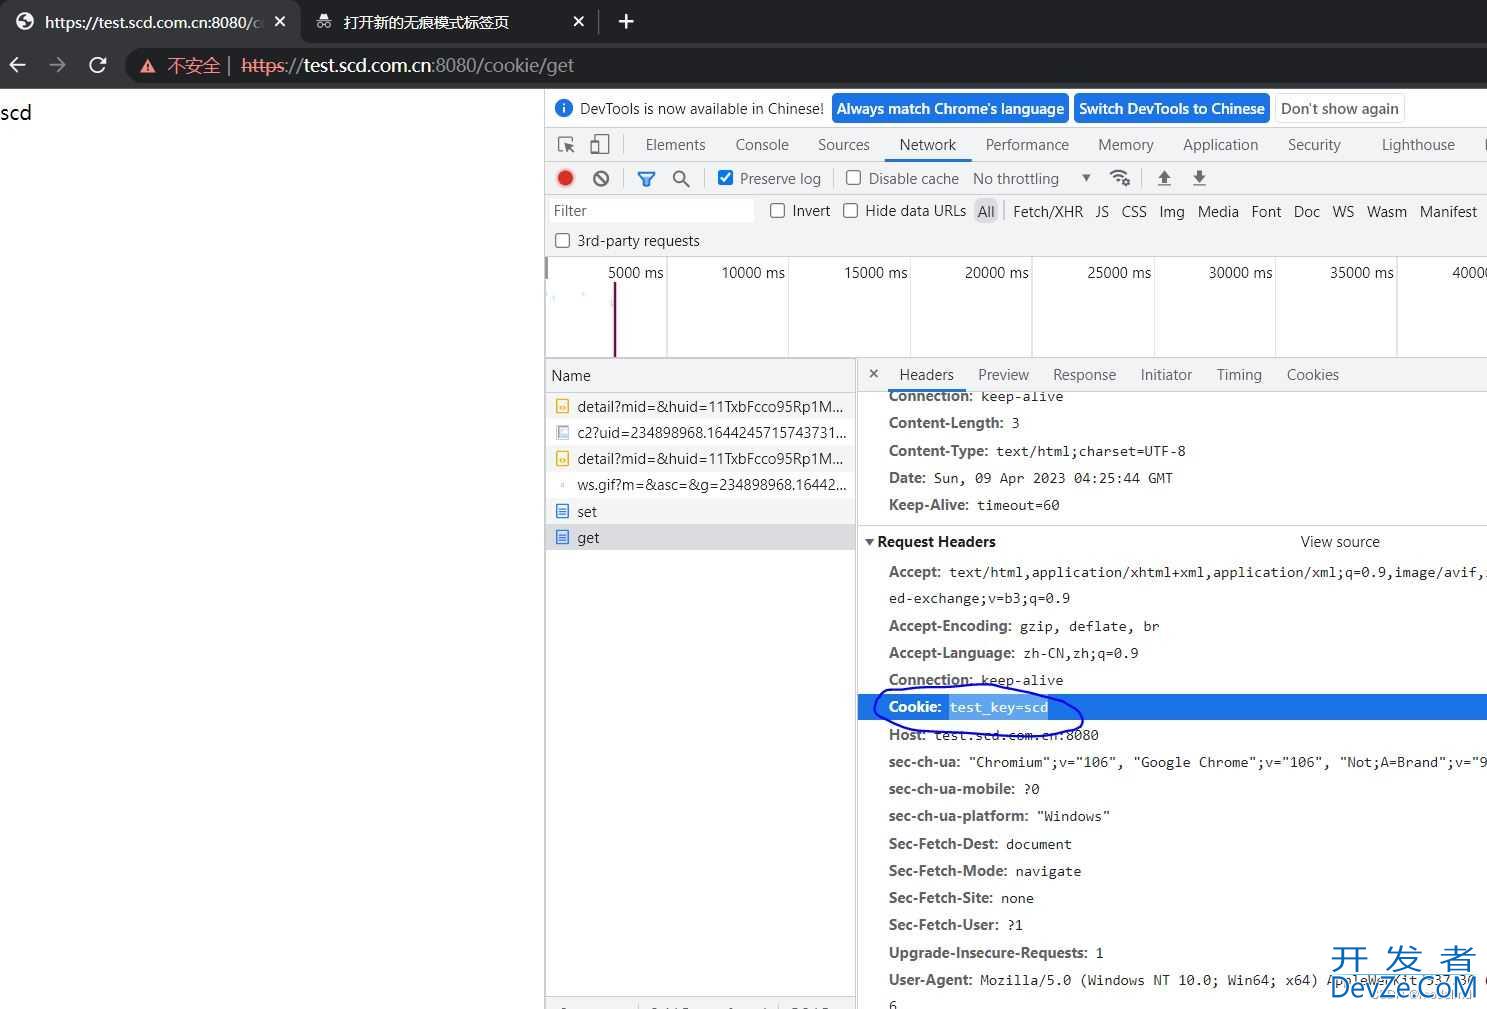Activate the inspect element picker icon
The image size is (1487, 1009).
(566, 145)
